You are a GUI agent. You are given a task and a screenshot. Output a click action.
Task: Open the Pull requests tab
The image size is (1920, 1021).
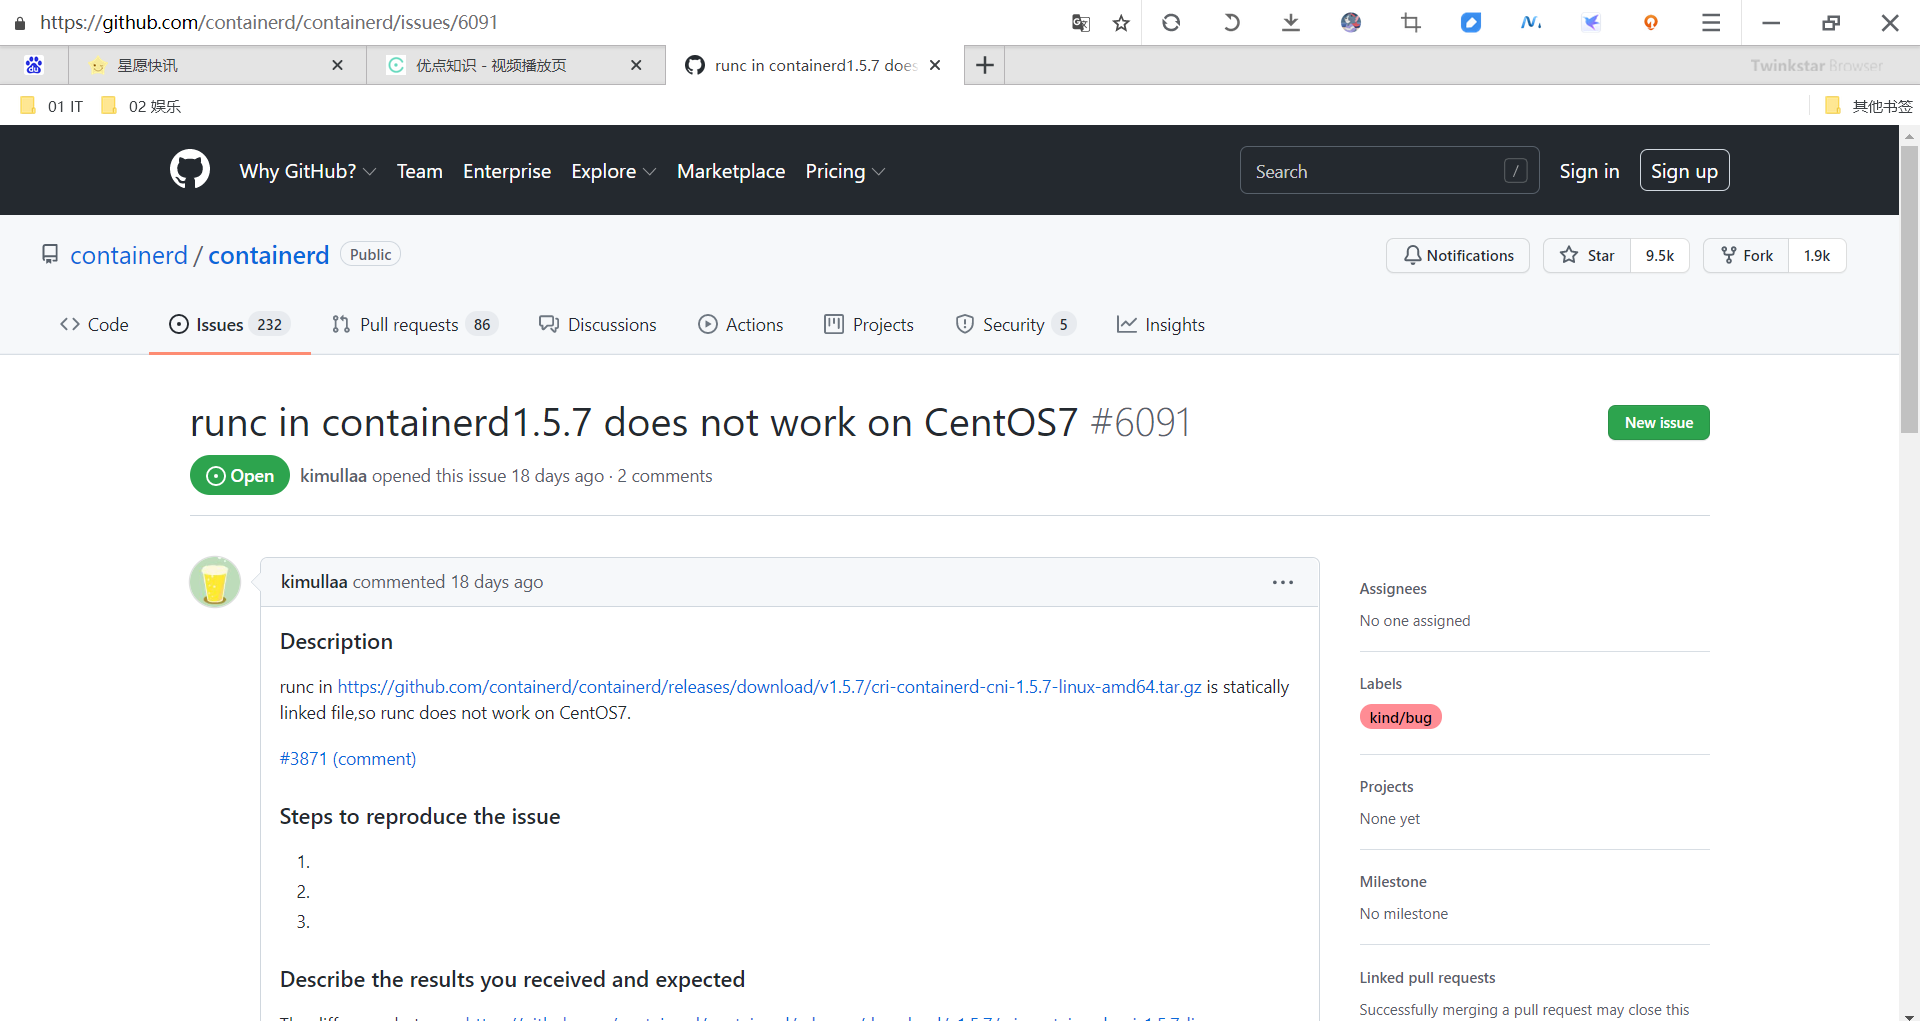coord(414,325)
